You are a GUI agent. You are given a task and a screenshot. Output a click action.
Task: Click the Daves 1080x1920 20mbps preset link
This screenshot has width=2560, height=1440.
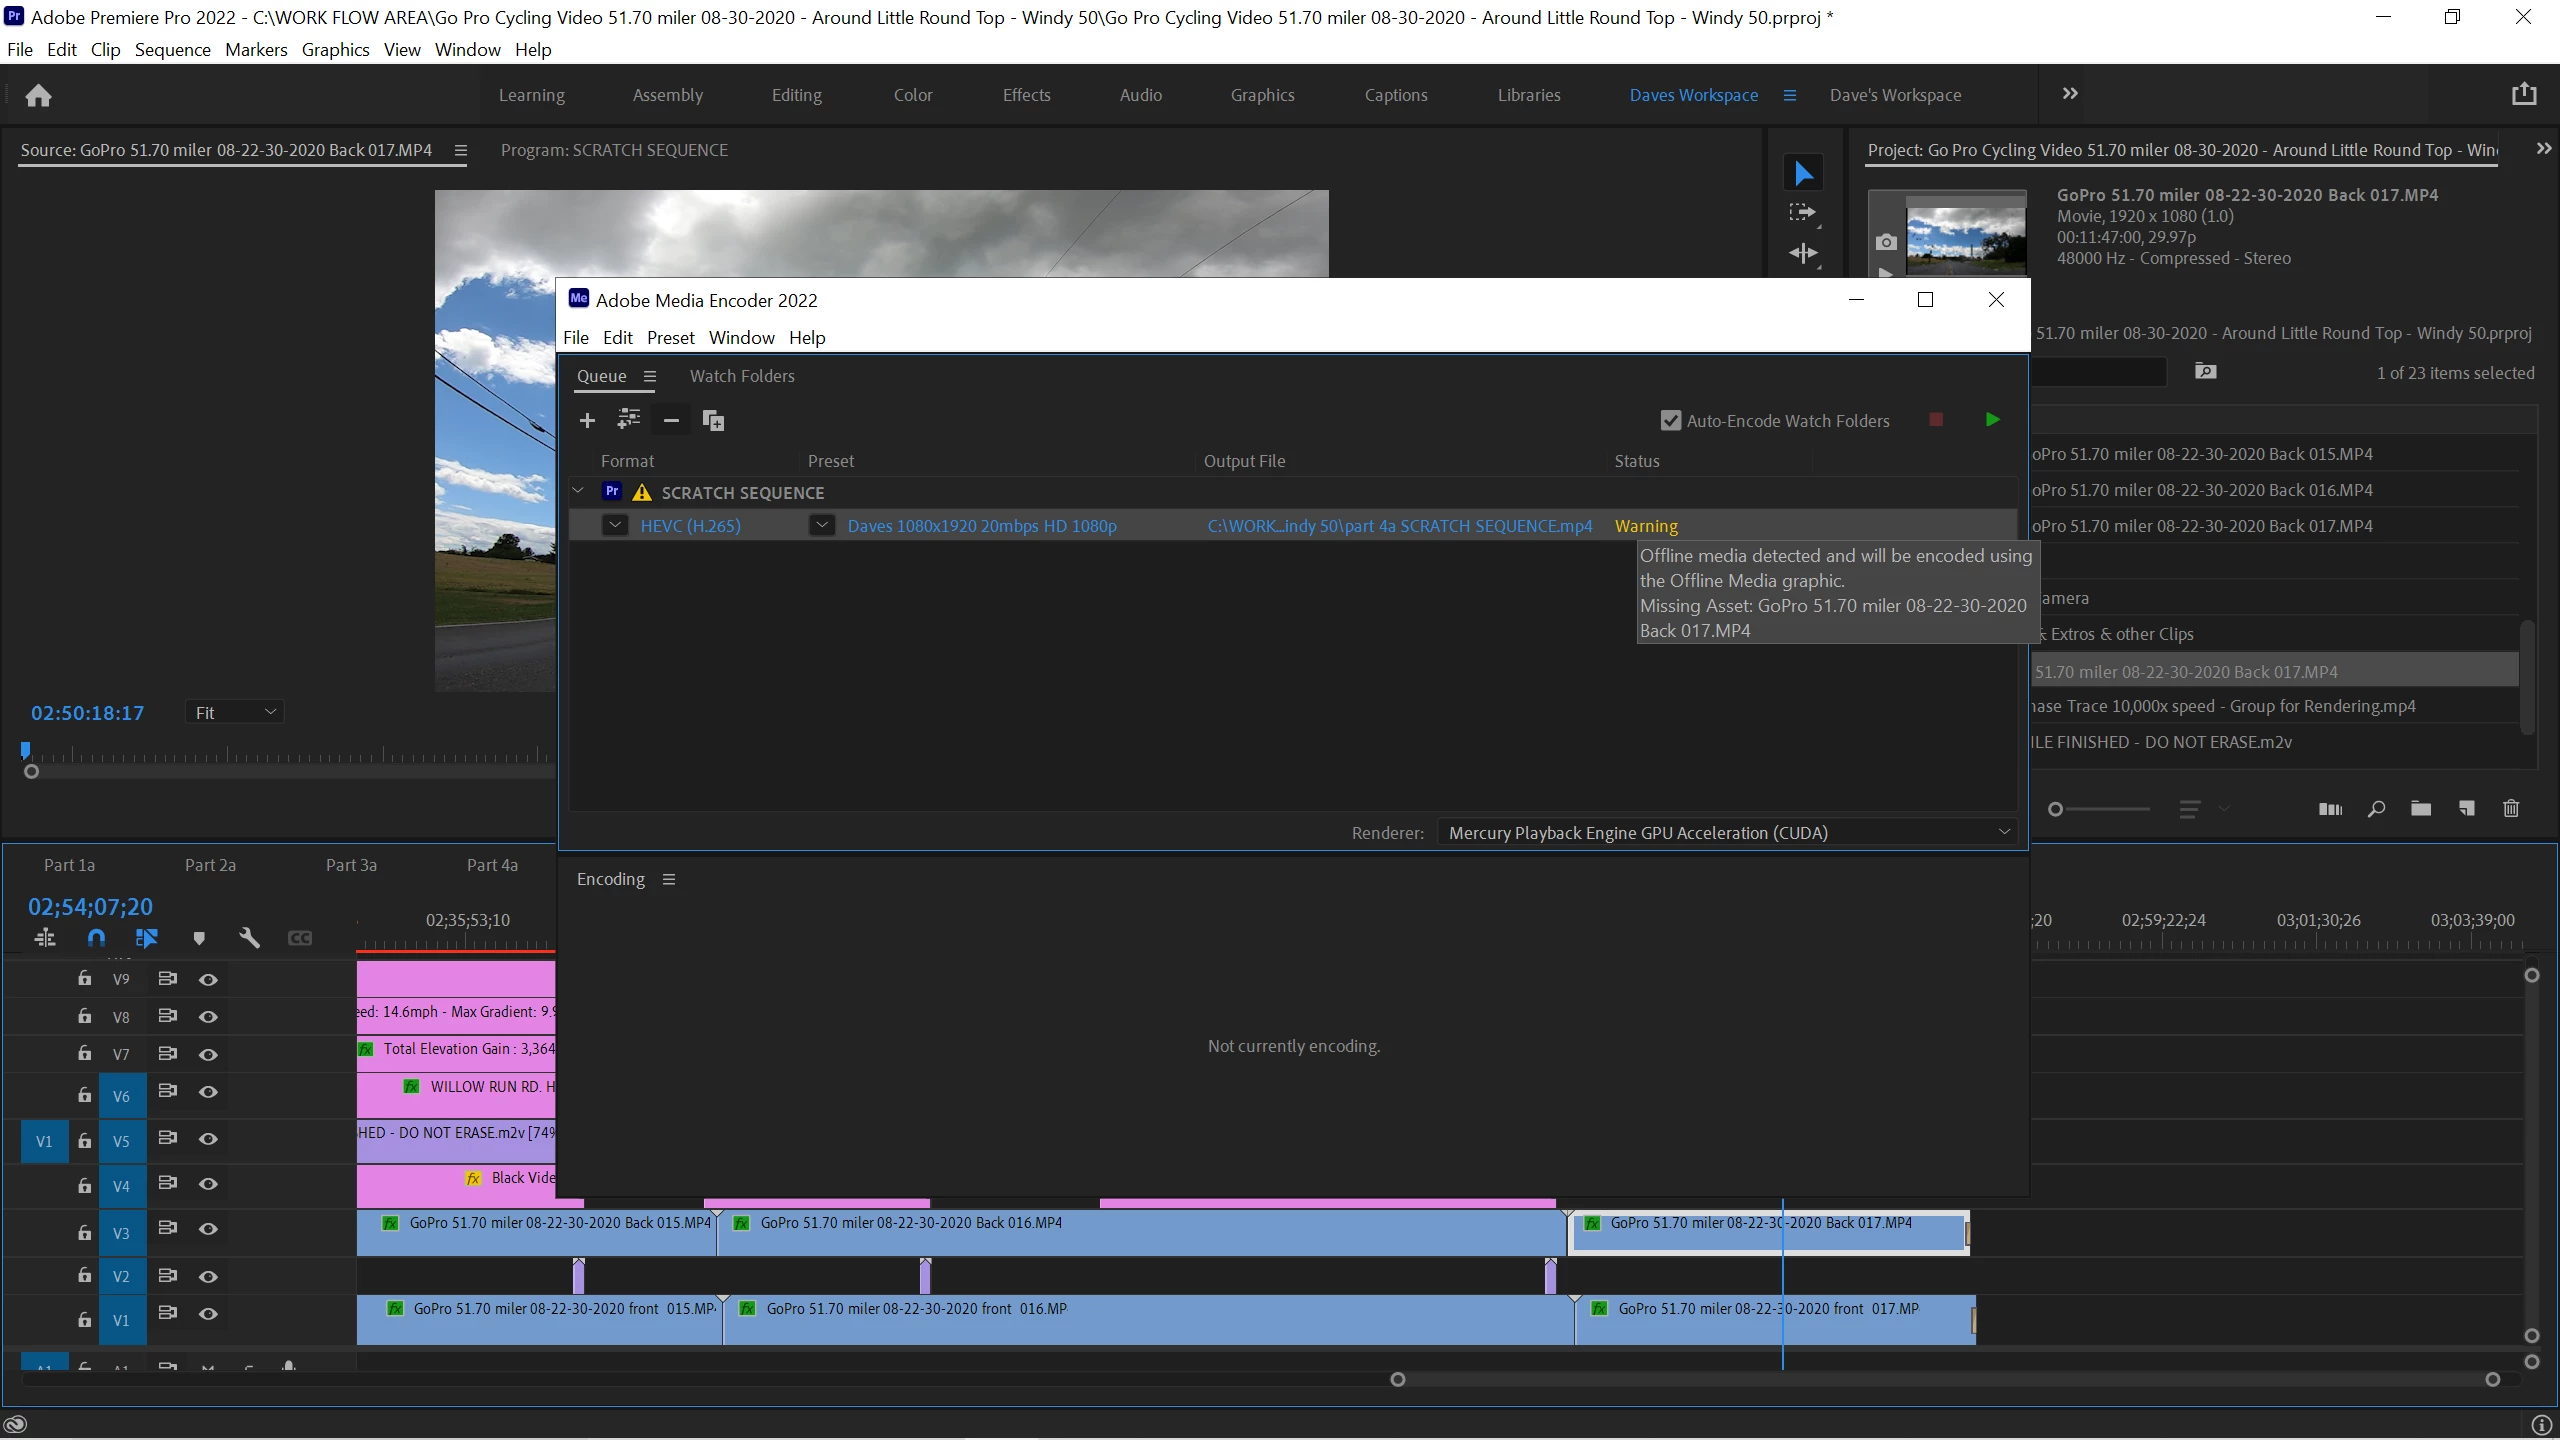point(981,526)
